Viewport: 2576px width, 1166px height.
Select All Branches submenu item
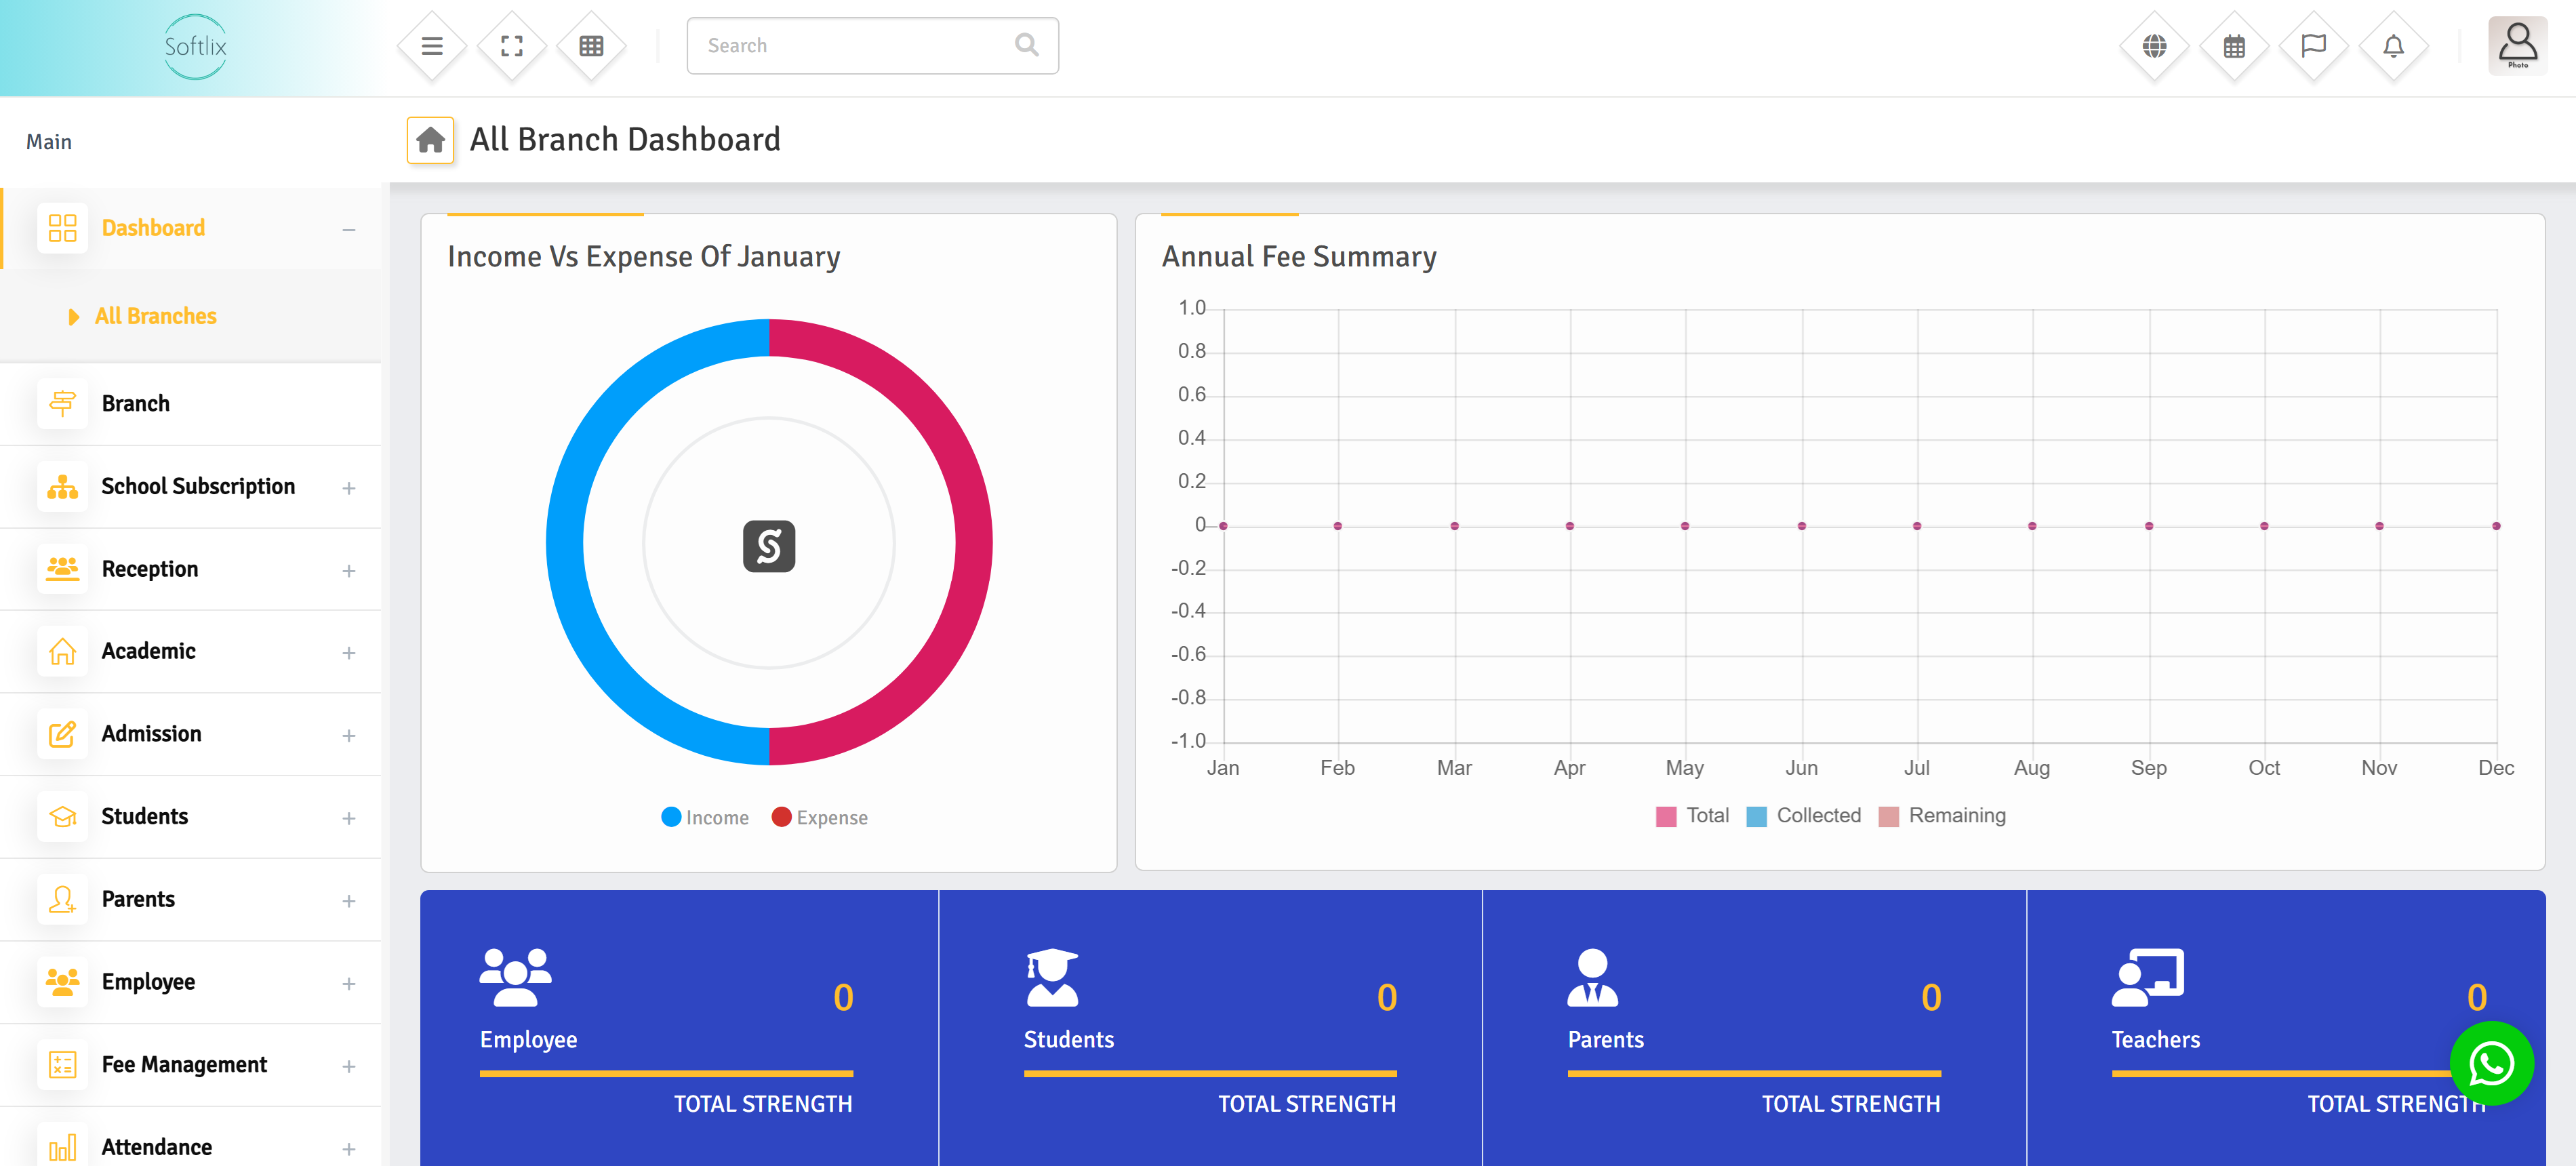pos(155,316)
